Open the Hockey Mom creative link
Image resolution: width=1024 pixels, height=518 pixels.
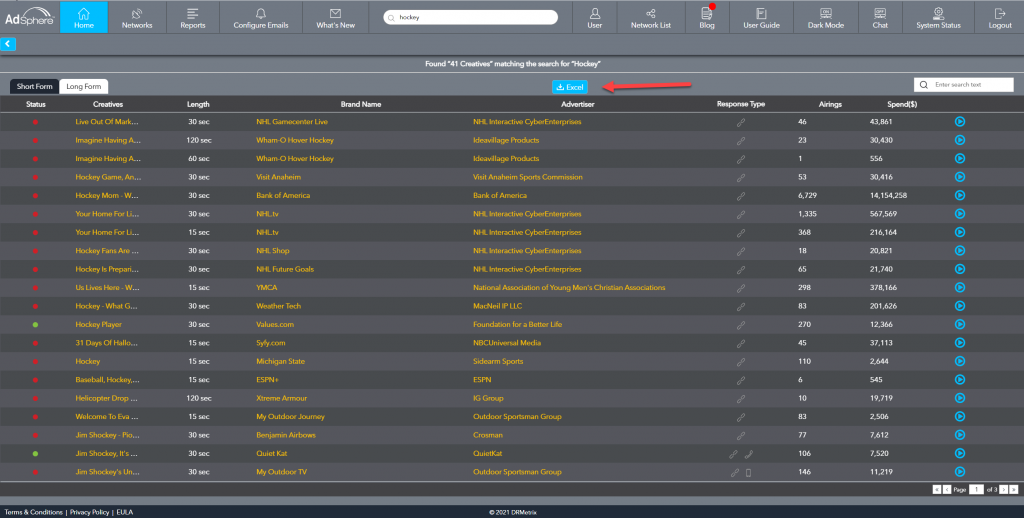click(106, 195)
